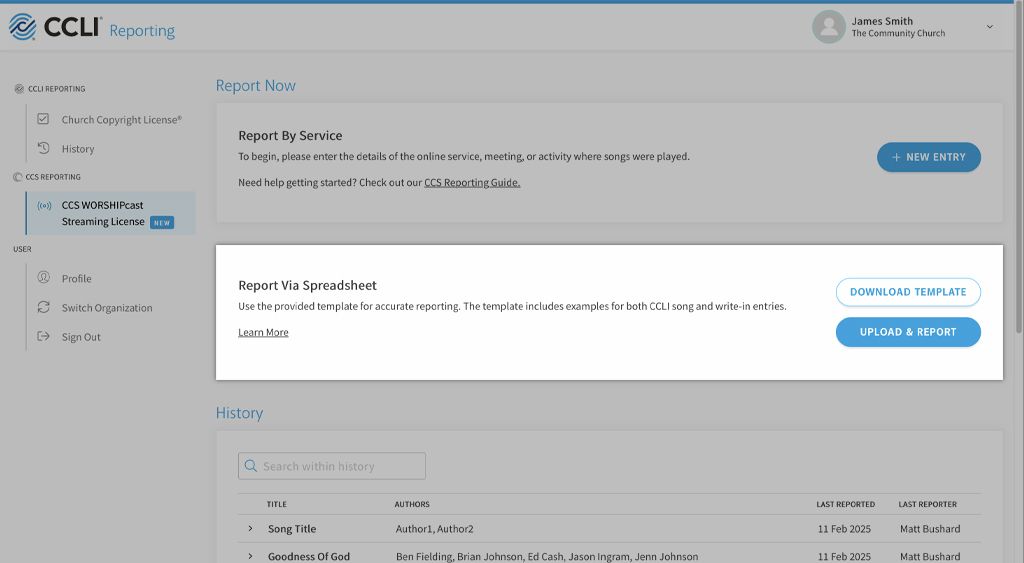Open History in the sidebar
Screen dimensions: 1024x563
coord(78,149)
